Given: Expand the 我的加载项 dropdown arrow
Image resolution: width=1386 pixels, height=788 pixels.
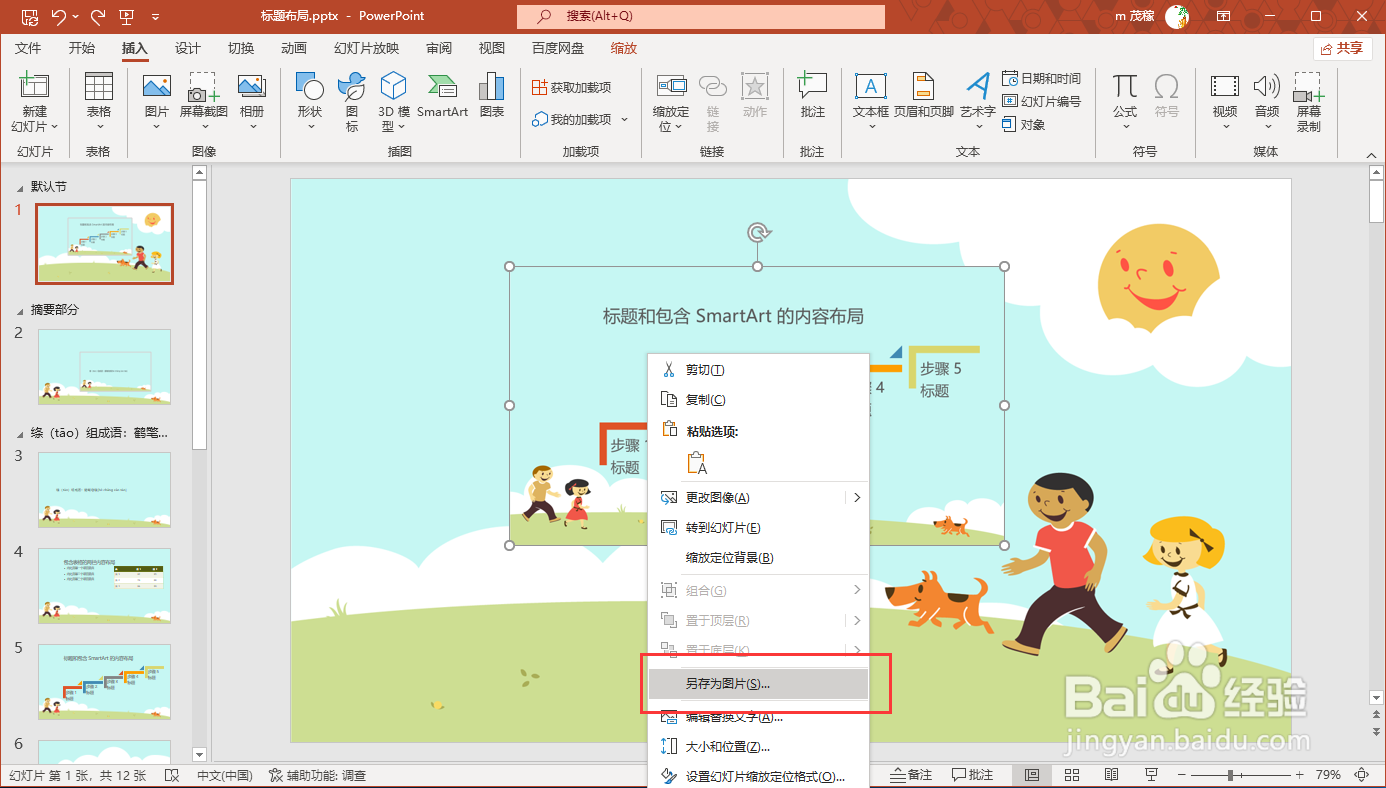Looking at the screenshot, I should (x=625, y=119).
